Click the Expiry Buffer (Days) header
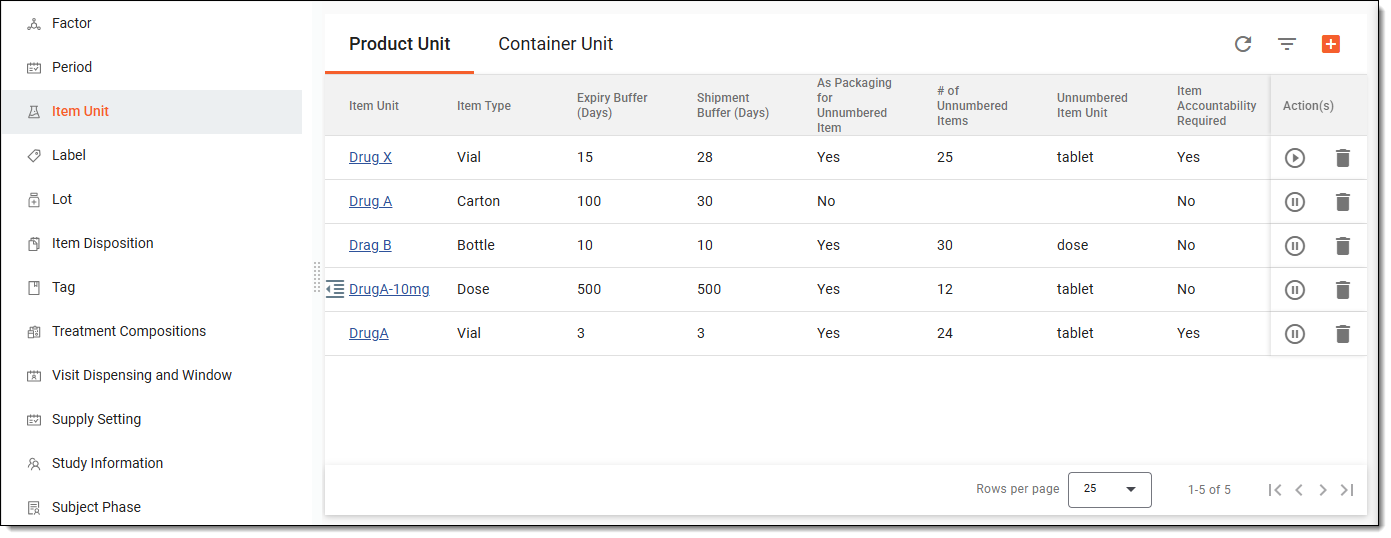The height and width of the screenshot is (538, 1391). pyautogui.click(x=612, y=105)
